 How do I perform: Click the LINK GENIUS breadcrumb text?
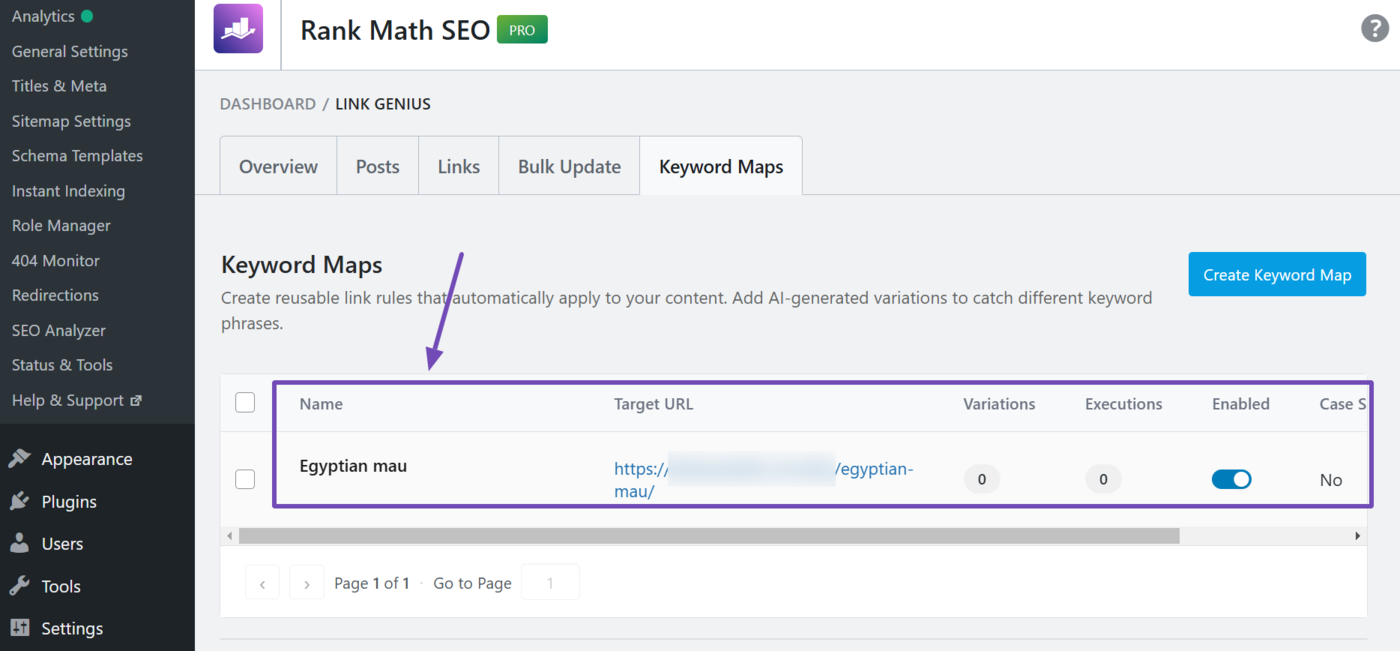point(383,104)
